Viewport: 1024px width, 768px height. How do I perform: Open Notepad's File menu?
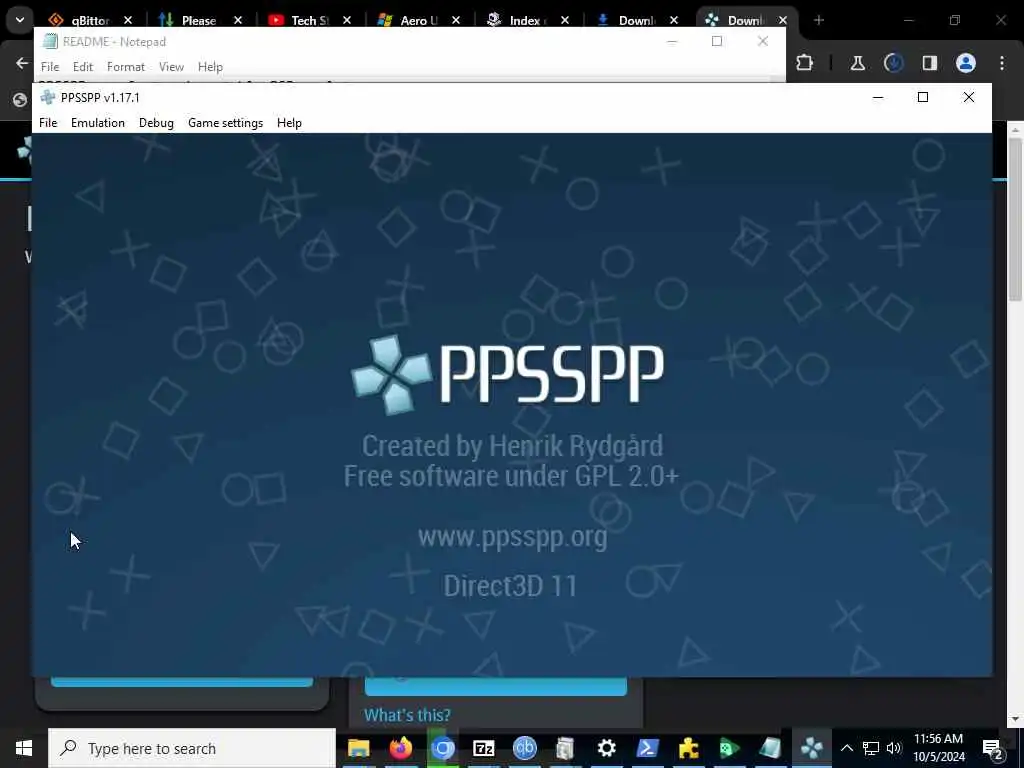tap(50, 67)
